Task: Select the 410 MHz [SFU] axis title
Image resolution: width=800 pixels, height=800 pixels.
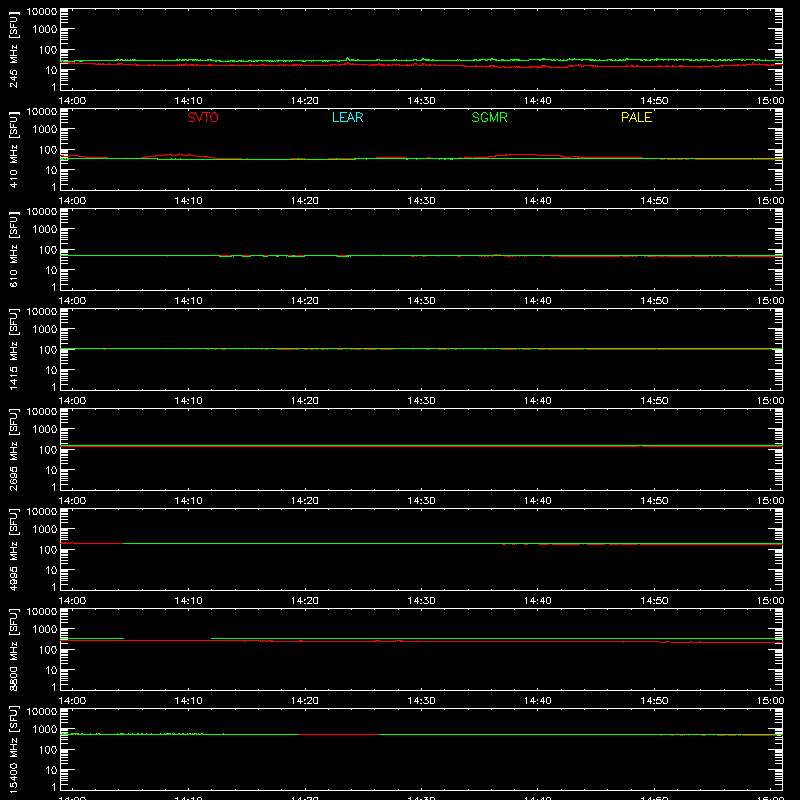Action: [x=14, y=149]
